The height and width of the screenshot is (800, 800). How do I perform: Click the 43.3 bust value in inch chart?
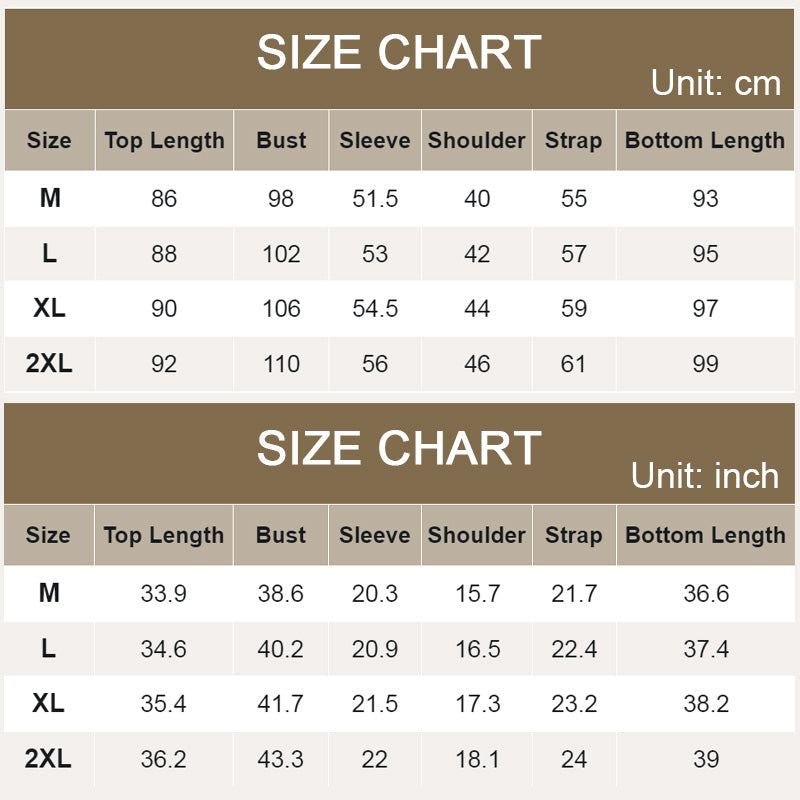click(281, 759)
